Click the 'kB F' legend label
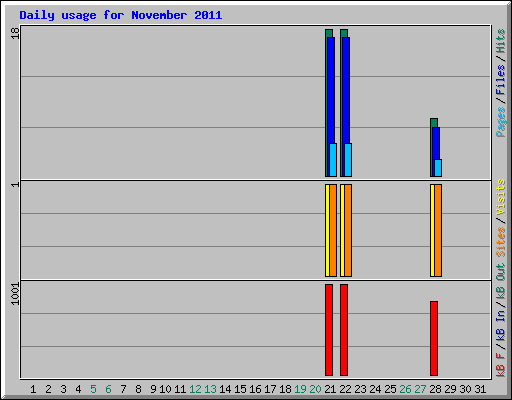512x400 pixels. click(500, 365)
